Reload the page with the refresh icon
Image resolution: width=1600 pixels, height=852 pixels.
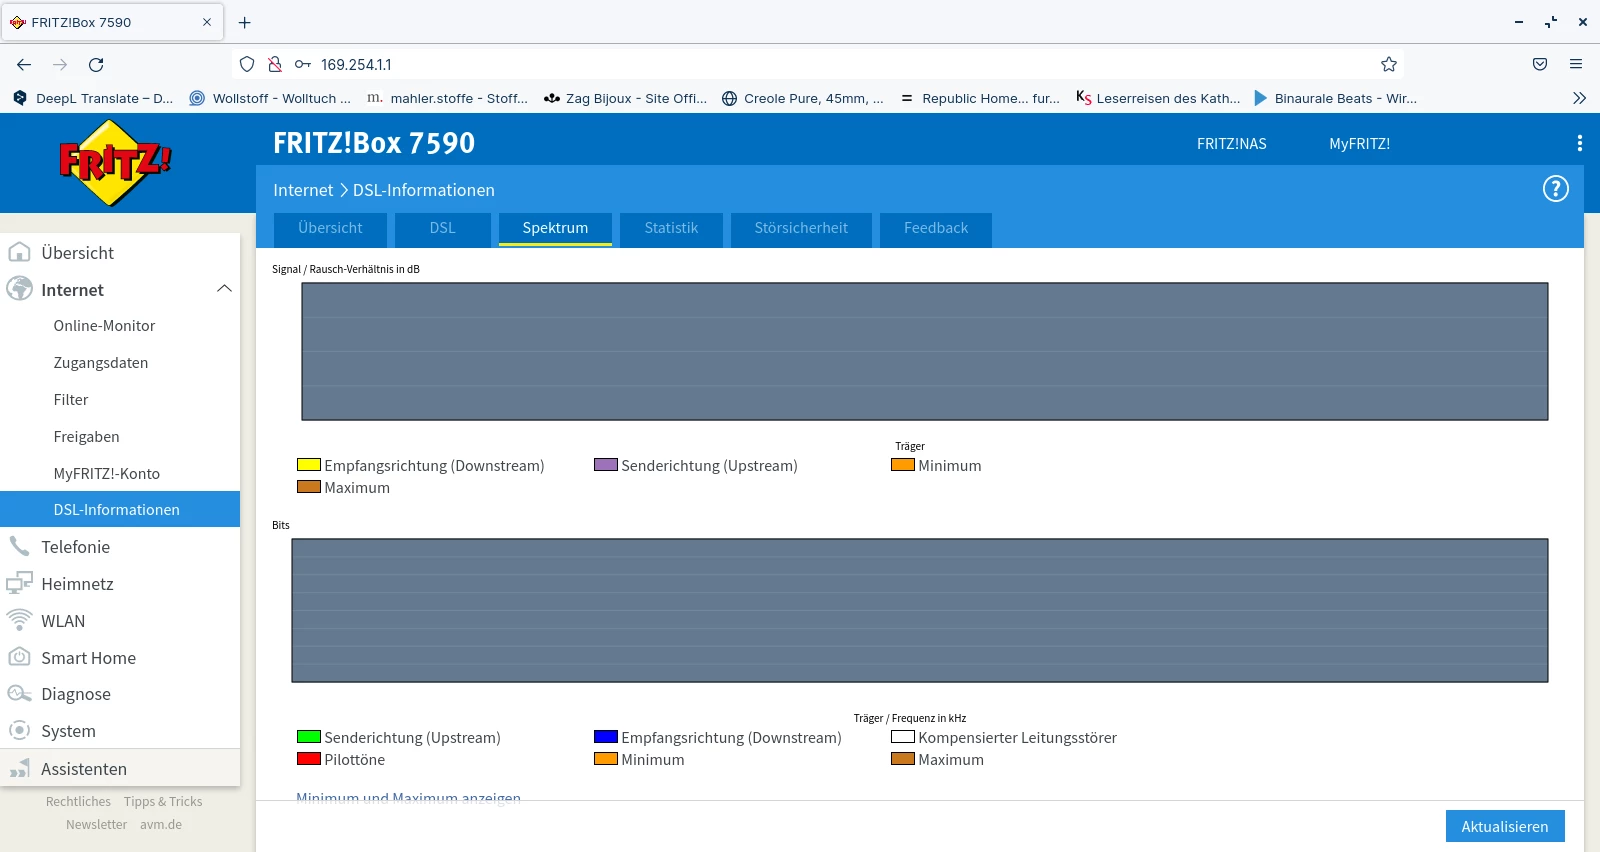point(96,65)
